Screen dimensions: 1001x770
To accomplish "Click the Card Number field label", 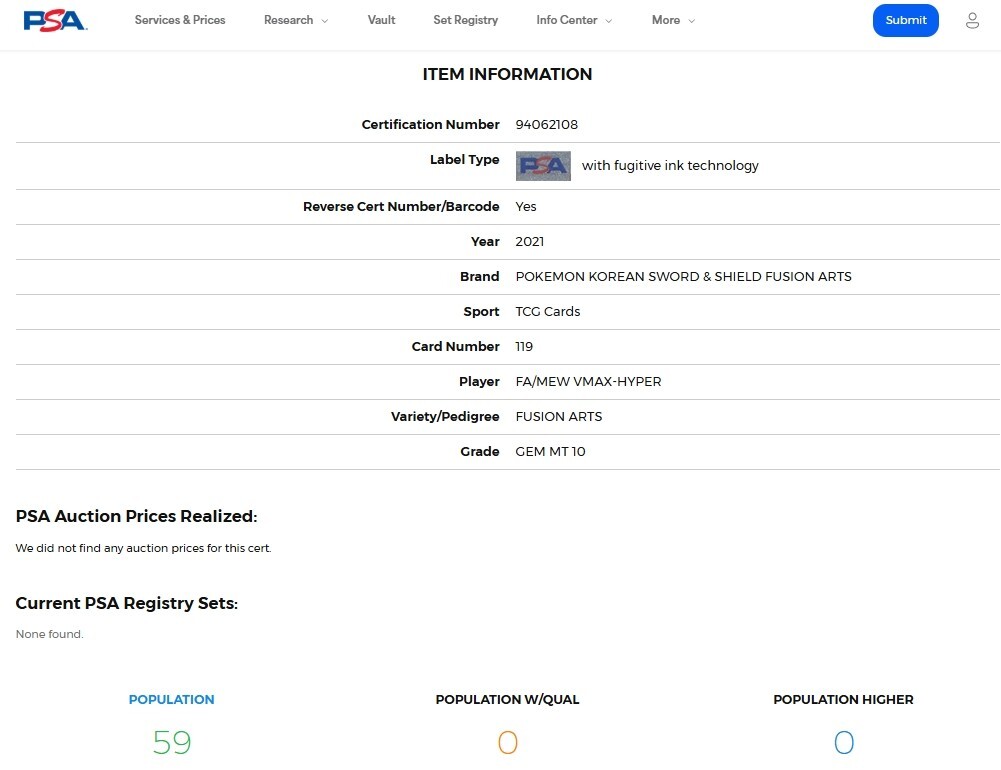I will click(455, 347).
